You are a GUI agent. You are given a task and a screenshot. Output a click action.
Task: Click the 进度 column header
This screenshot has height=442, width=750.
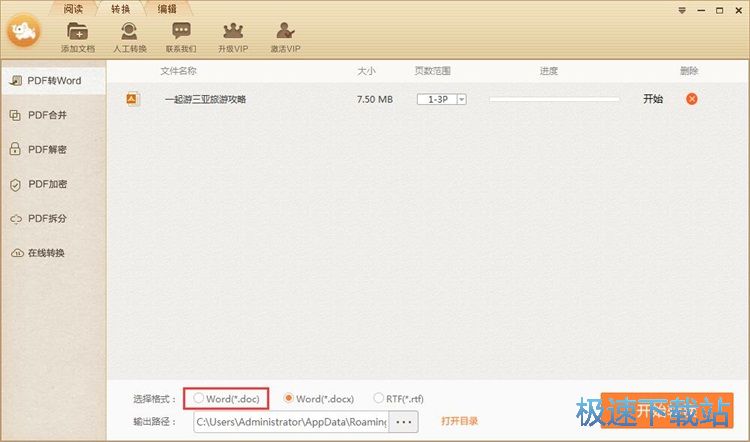[549, 71]
